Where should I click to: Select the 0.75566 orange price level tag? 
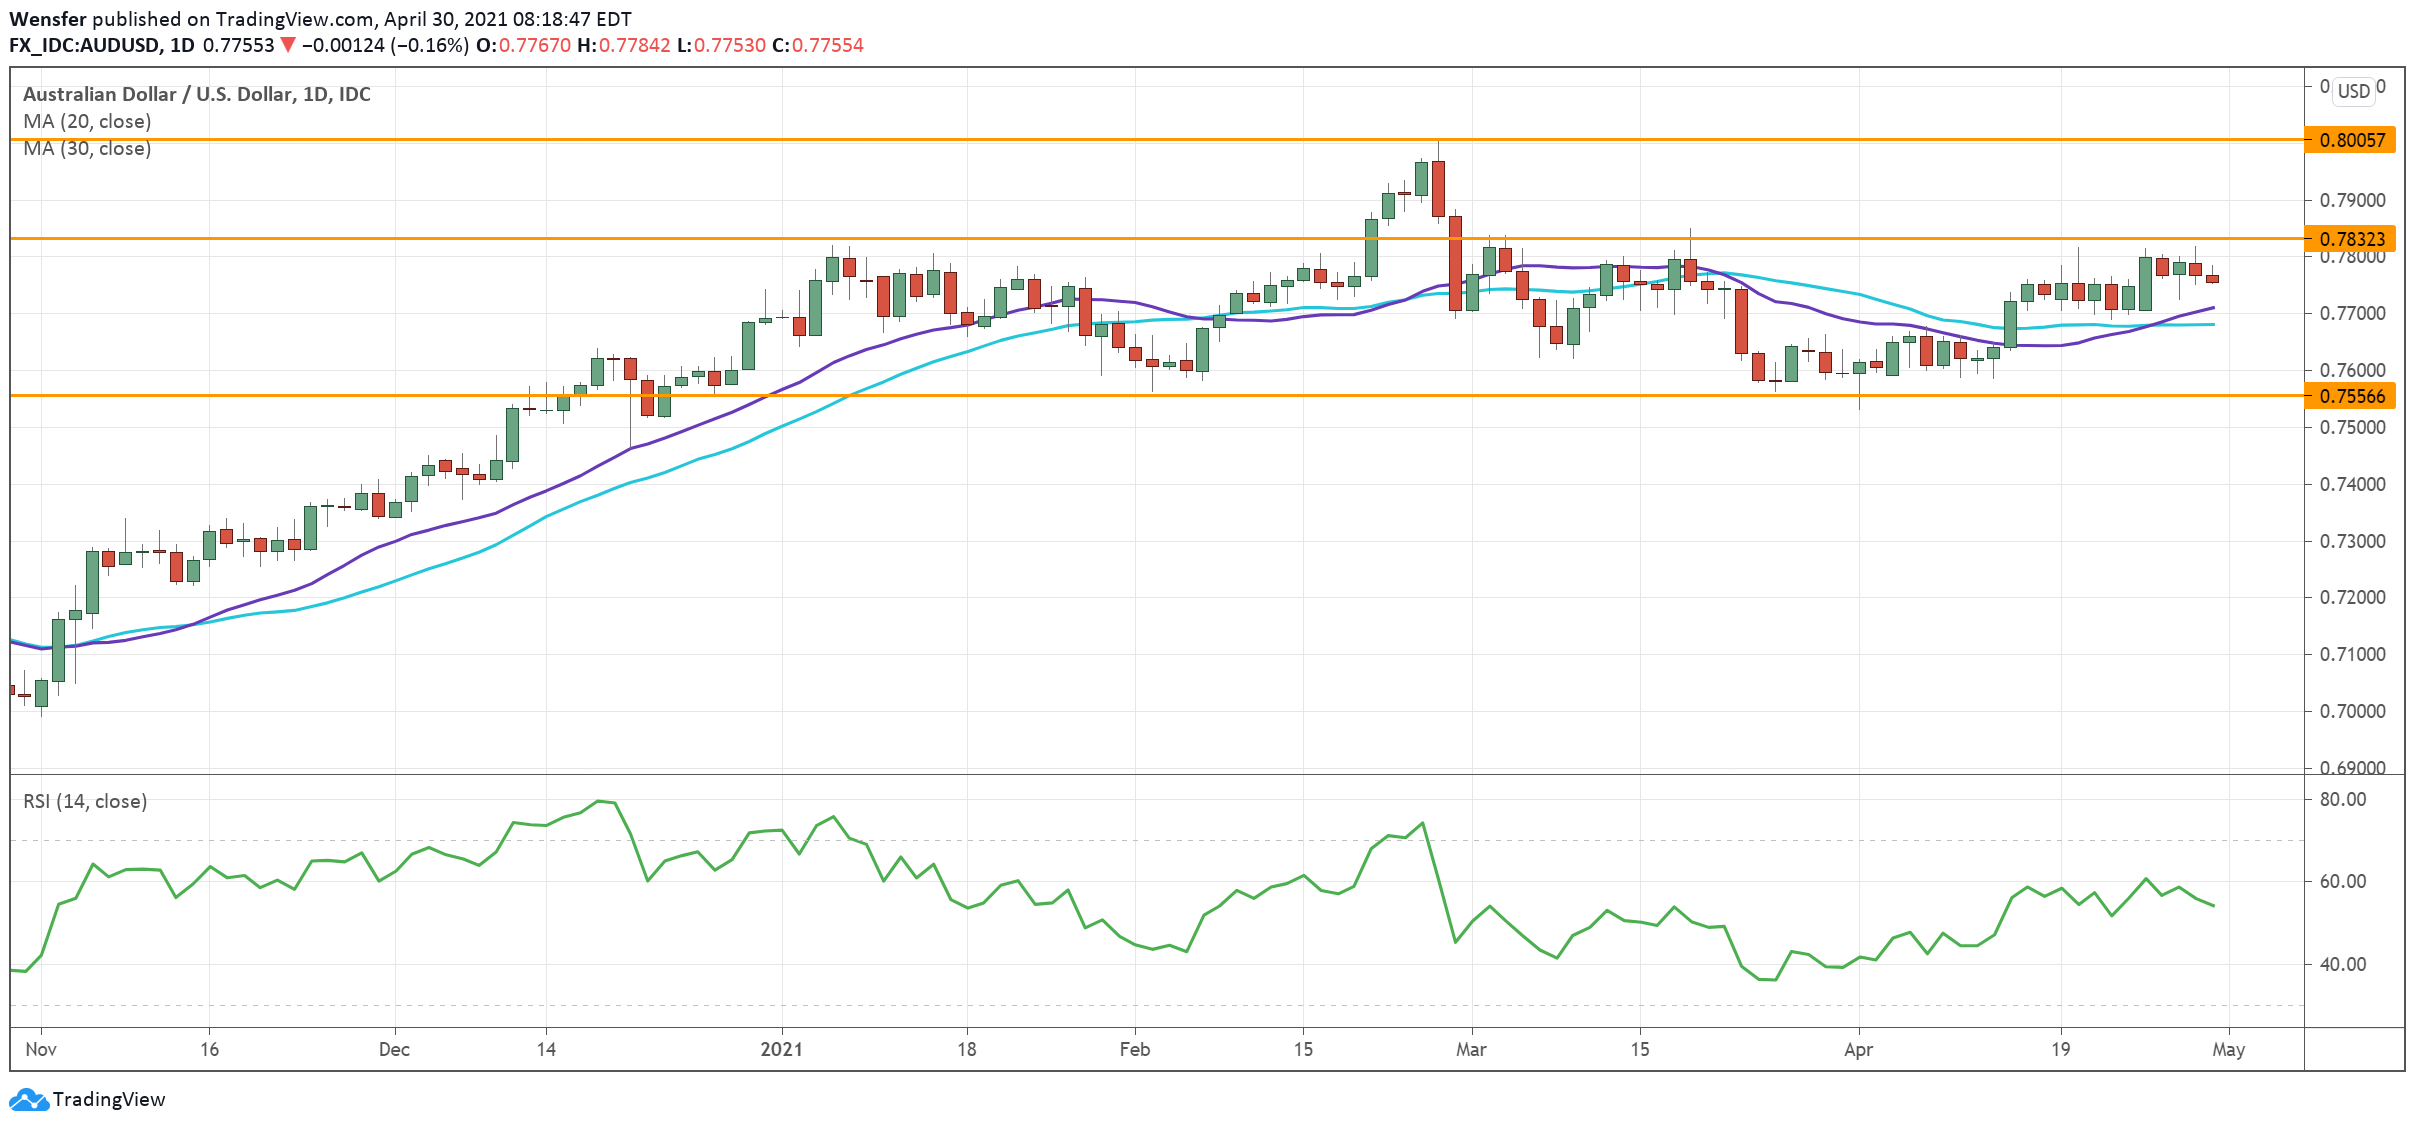(x=2351, y=396)
